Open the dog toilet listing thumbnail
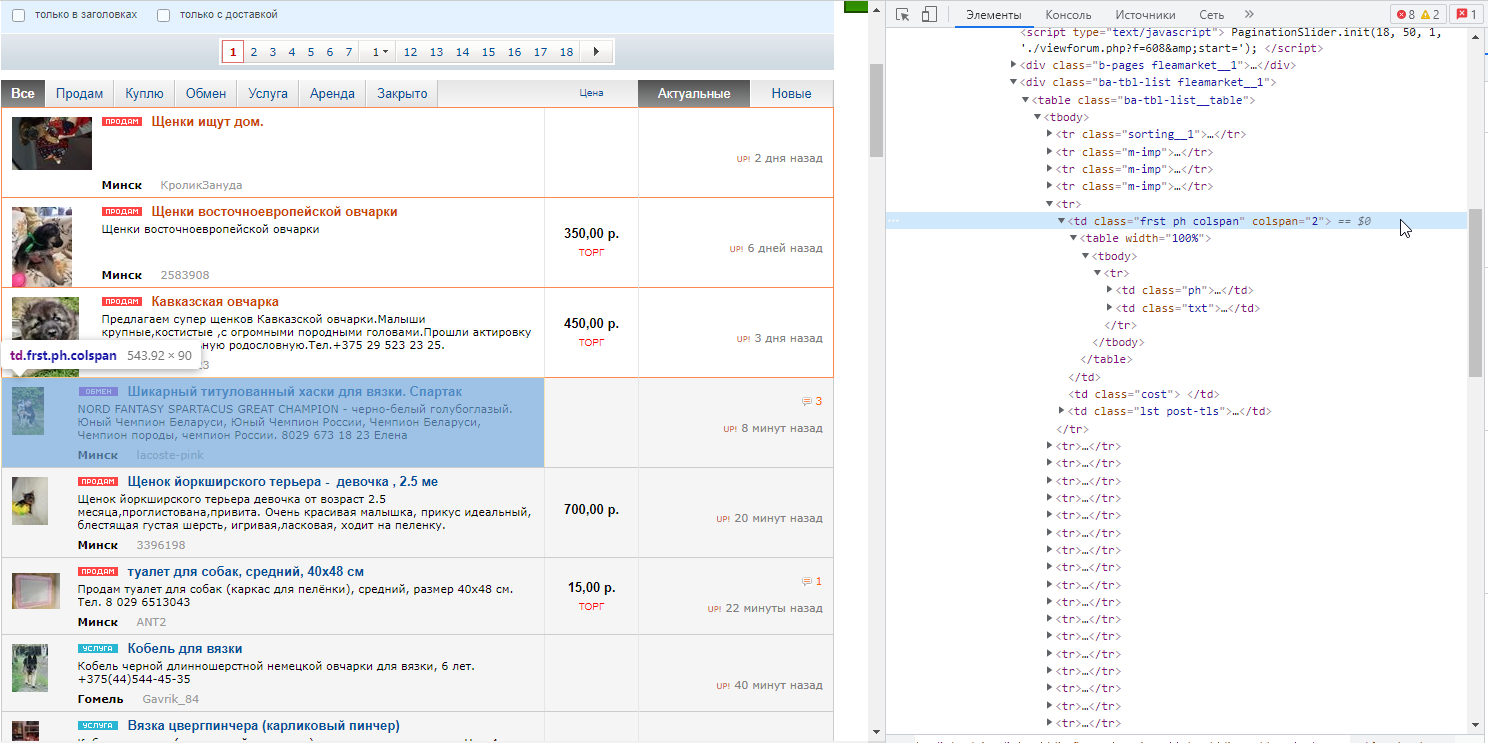 click(x=37, y=591)
